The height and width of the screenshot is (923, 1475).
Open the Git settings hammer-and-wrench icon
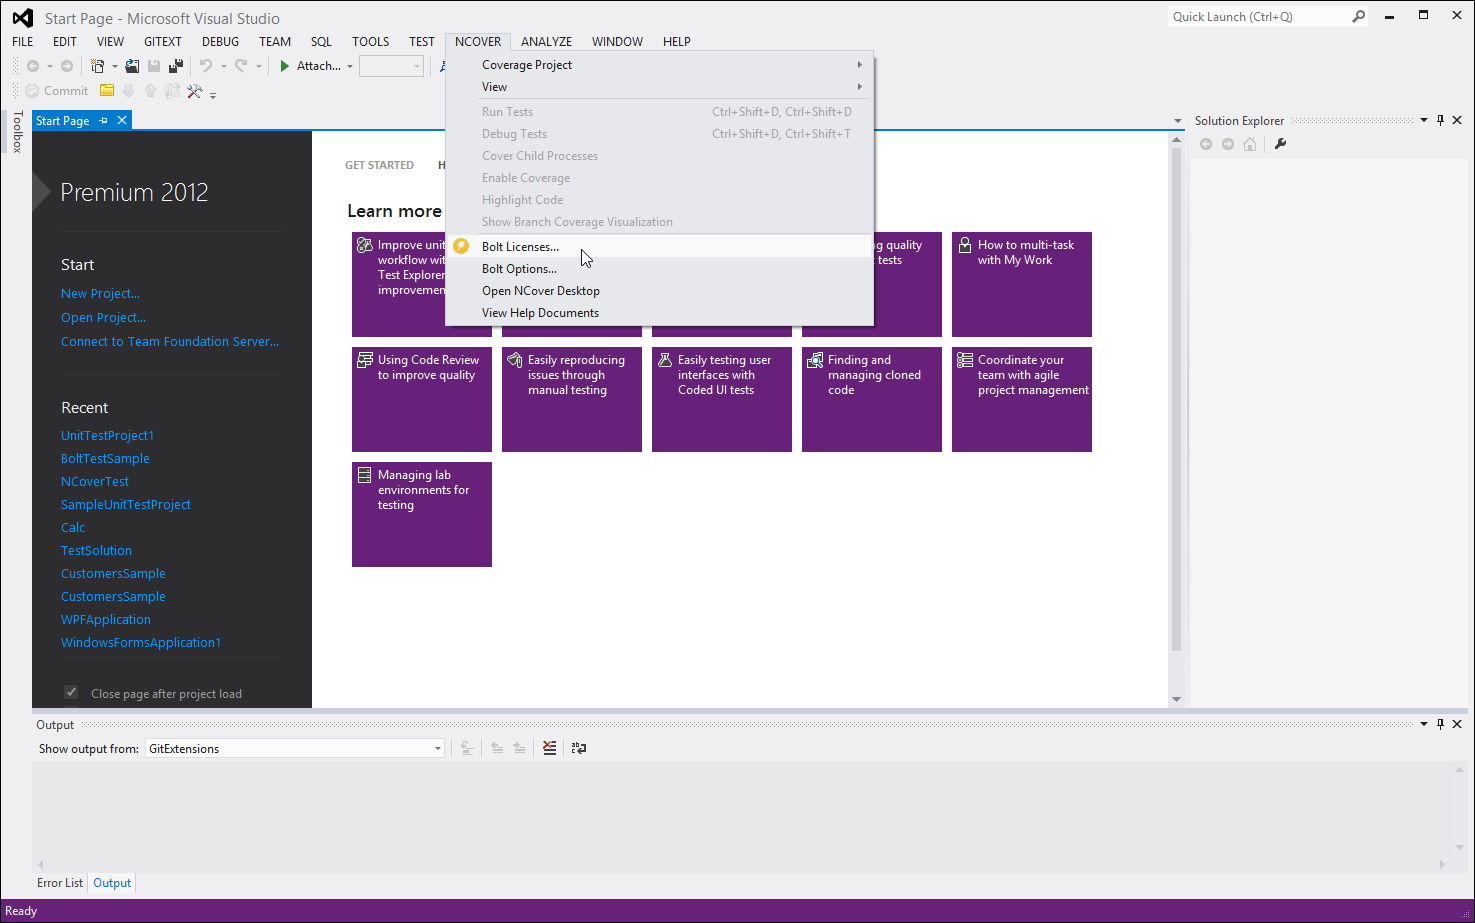click(x=194, y=91)
